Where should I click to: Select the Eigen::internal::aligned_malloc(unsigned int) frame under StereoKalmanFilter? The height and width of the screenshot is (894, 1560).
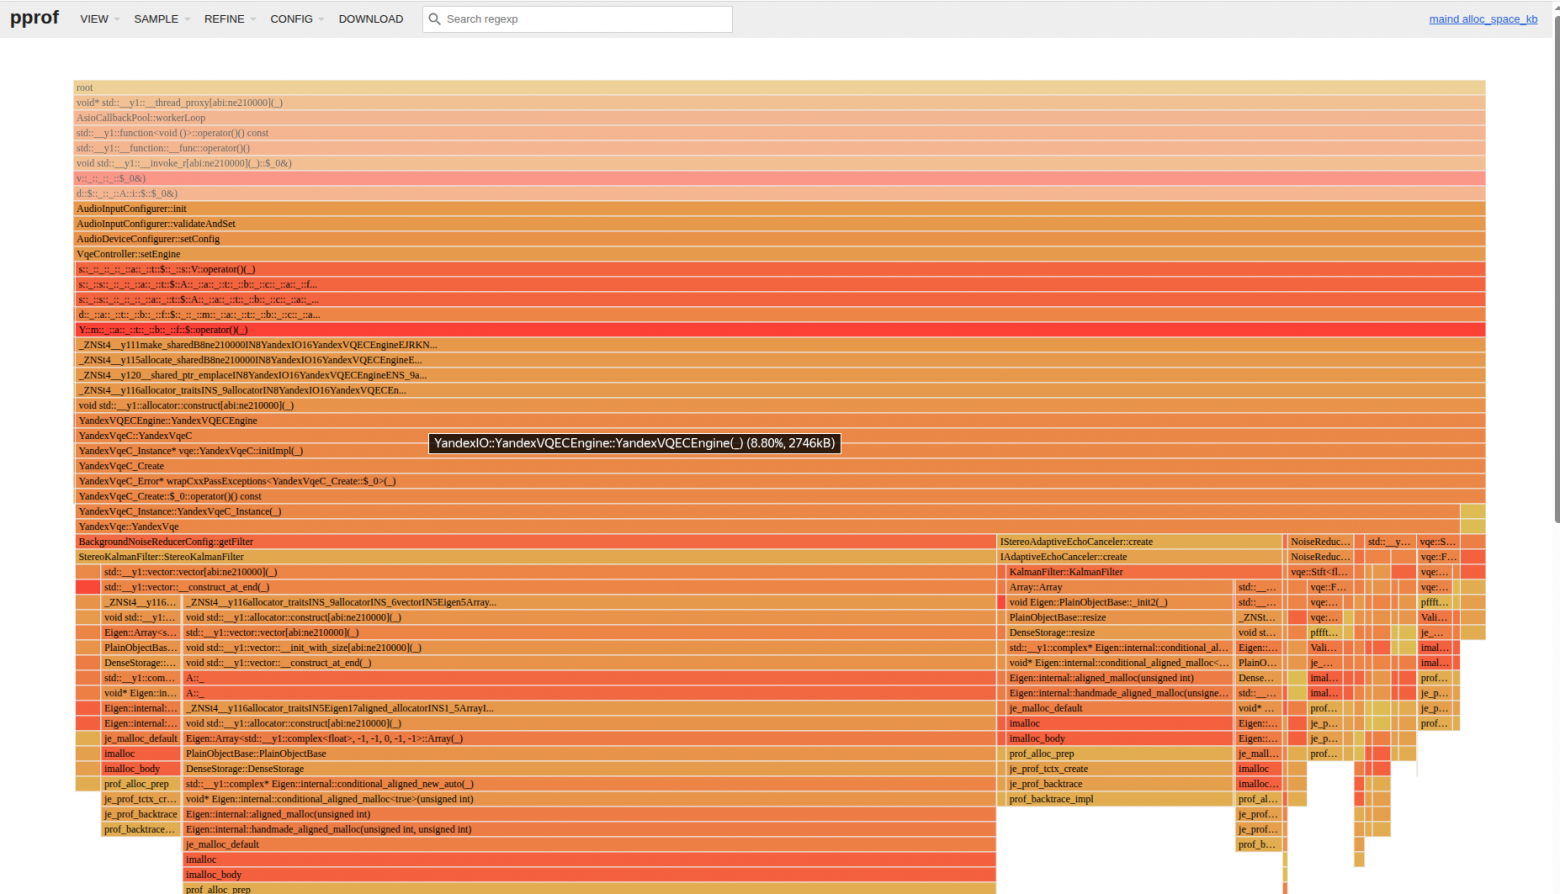pos(590,814)
